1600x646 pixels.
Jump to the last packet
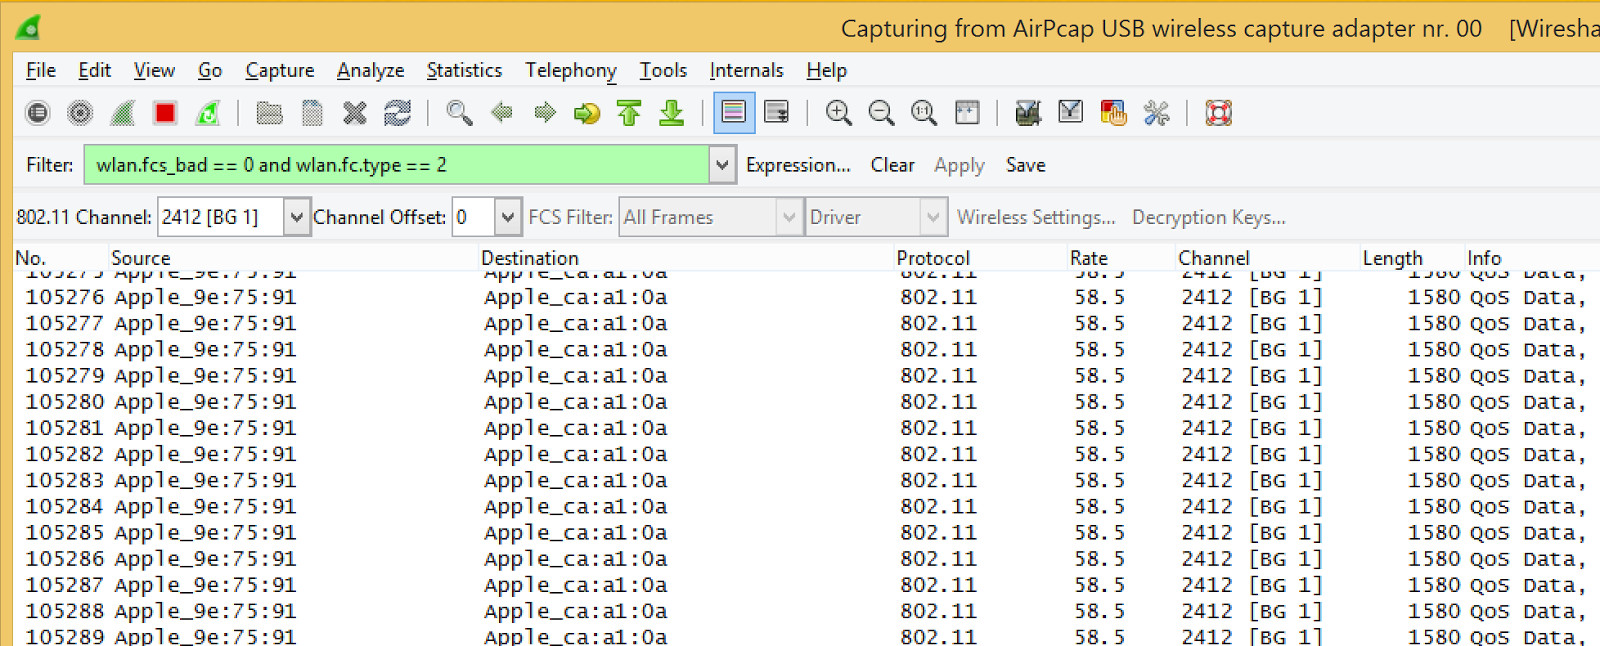(672, 113)
